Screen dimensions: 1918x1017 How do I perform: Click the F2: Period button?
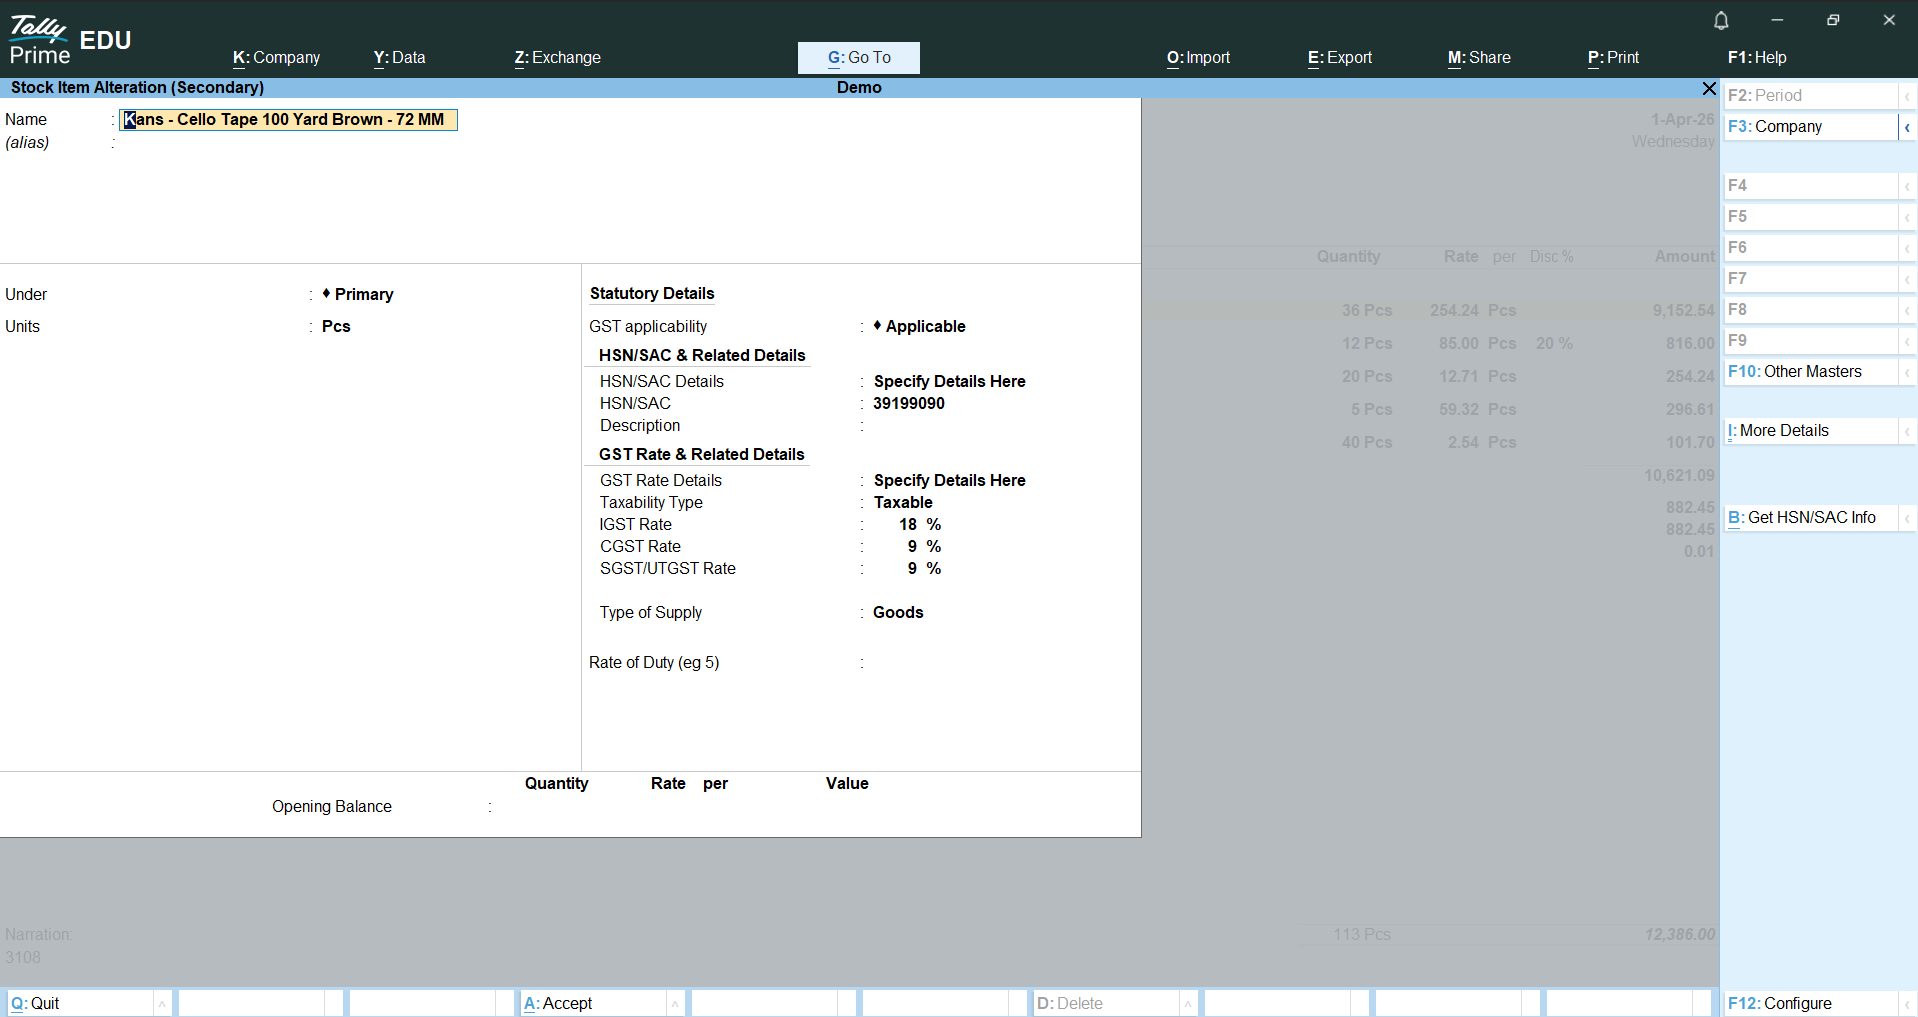[x=1811, y=95]
